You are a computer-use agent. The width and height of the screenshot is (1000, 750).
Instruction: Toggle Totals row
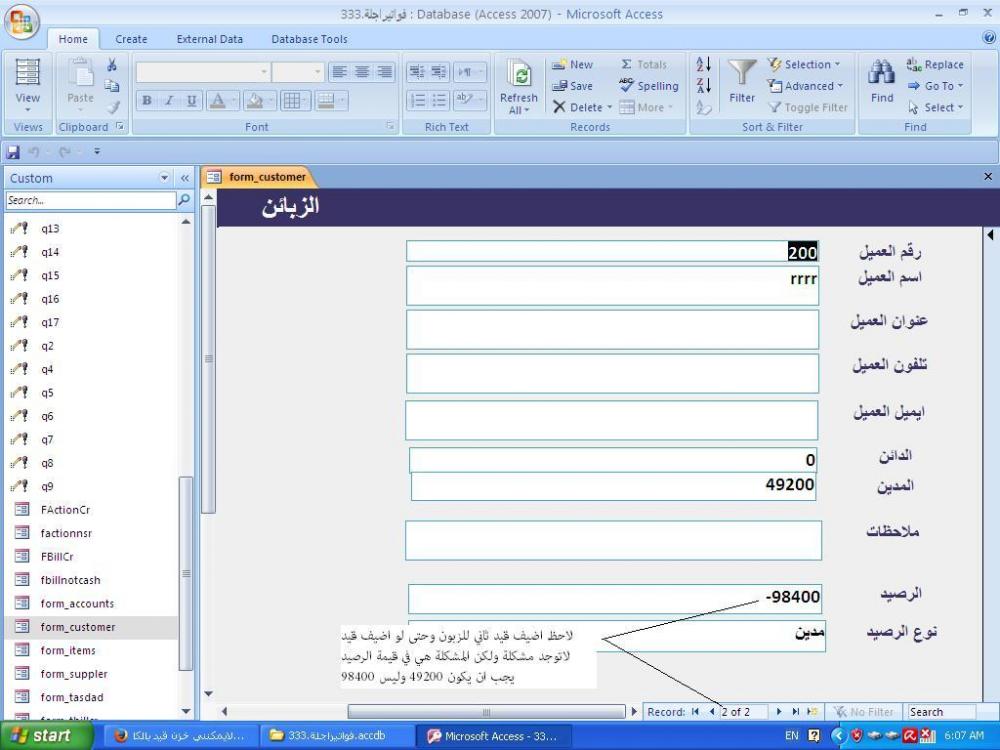pos(643,64)
